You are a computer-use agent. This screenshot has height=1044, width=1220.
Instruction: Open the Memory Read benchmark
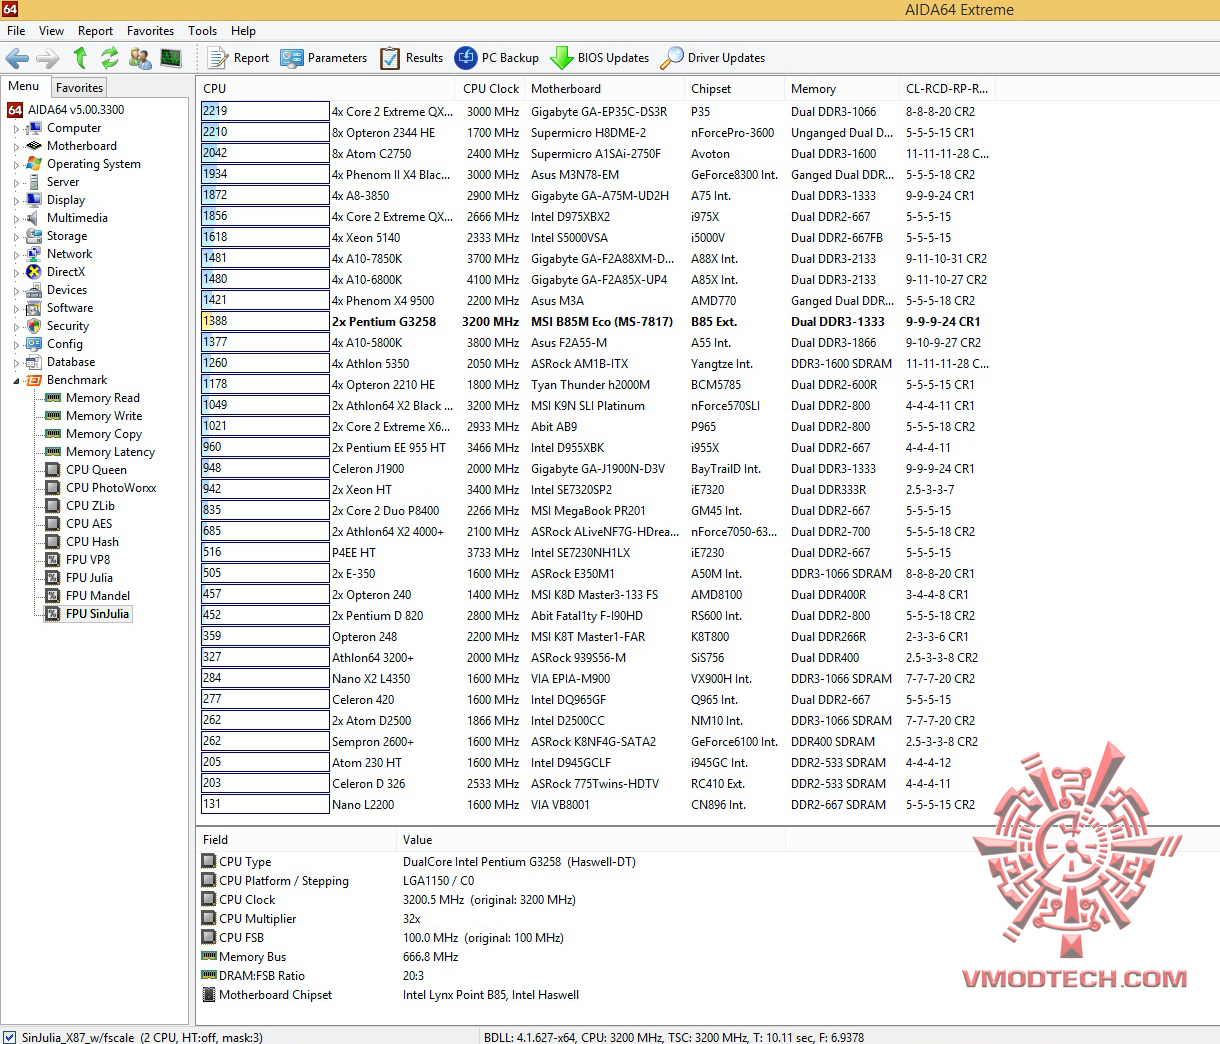pyautogui.click(x=93, y=398)
